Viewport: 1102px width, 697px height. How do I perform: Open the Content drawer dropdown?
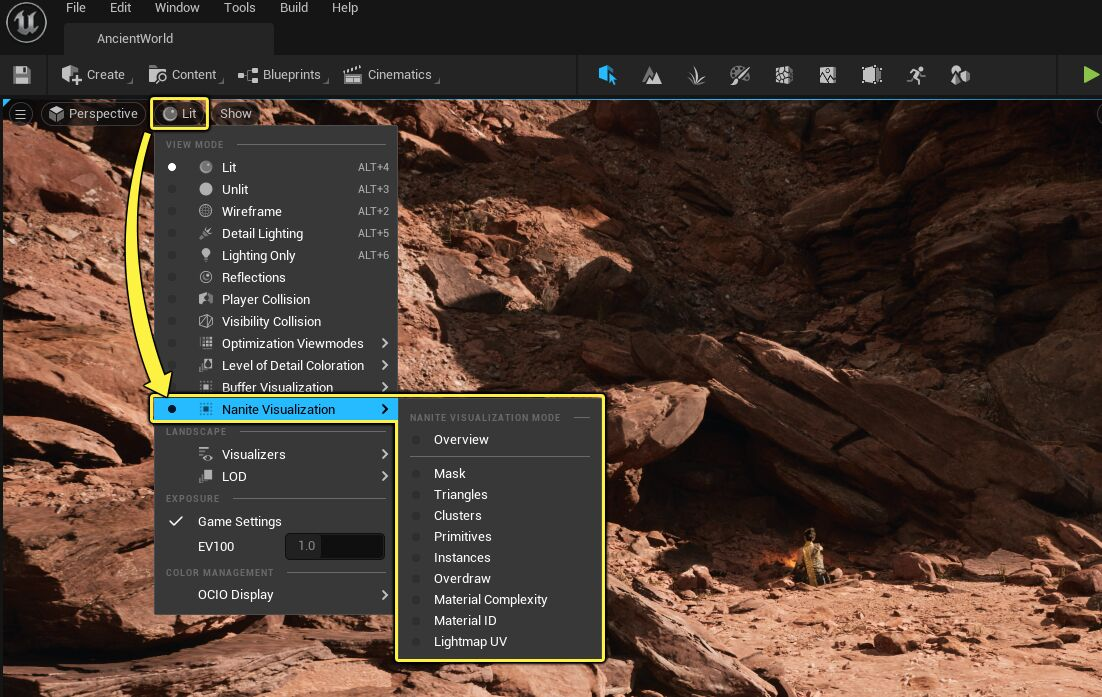point(186,75)
